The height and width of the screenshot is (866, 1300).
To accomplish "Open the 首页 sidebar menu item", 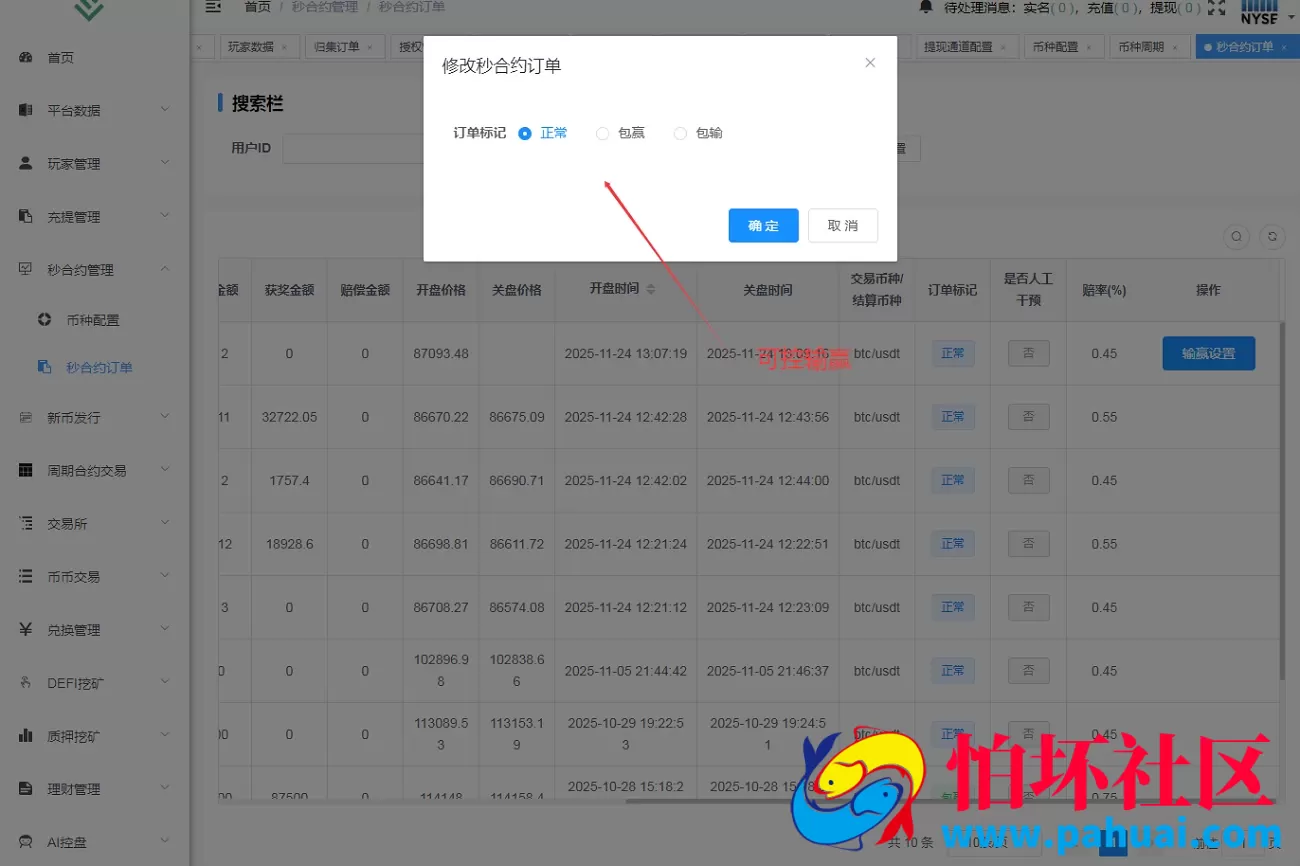I will [x=95, y=57].
